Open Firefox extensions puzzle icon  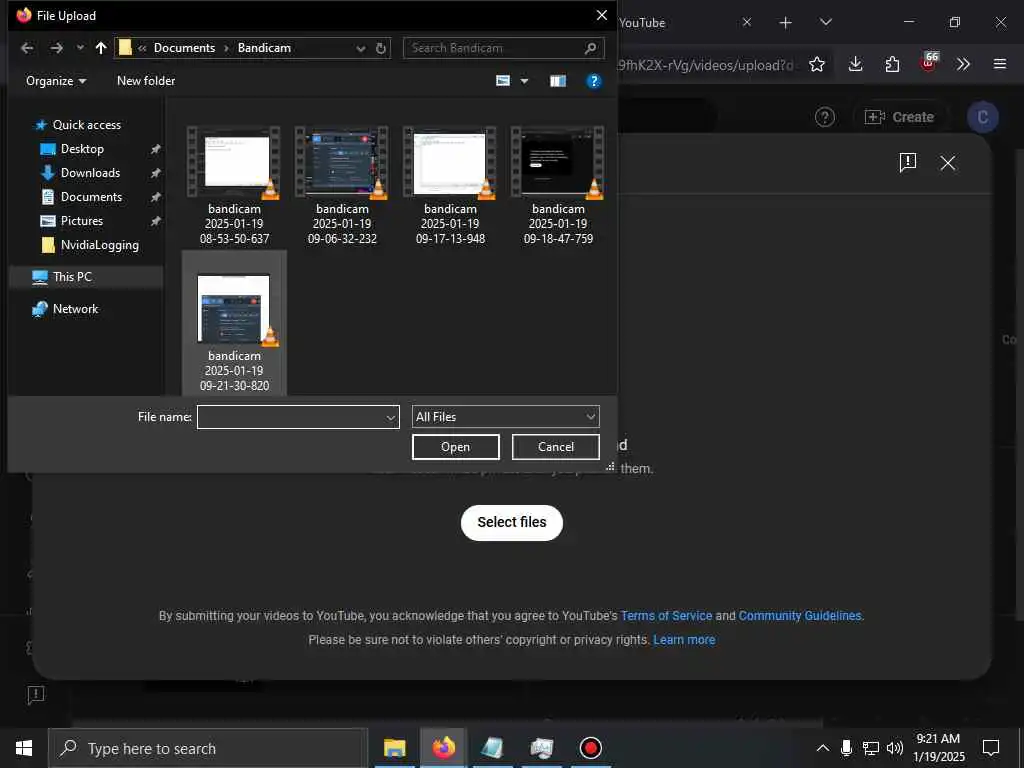click(x=892, y=64)
